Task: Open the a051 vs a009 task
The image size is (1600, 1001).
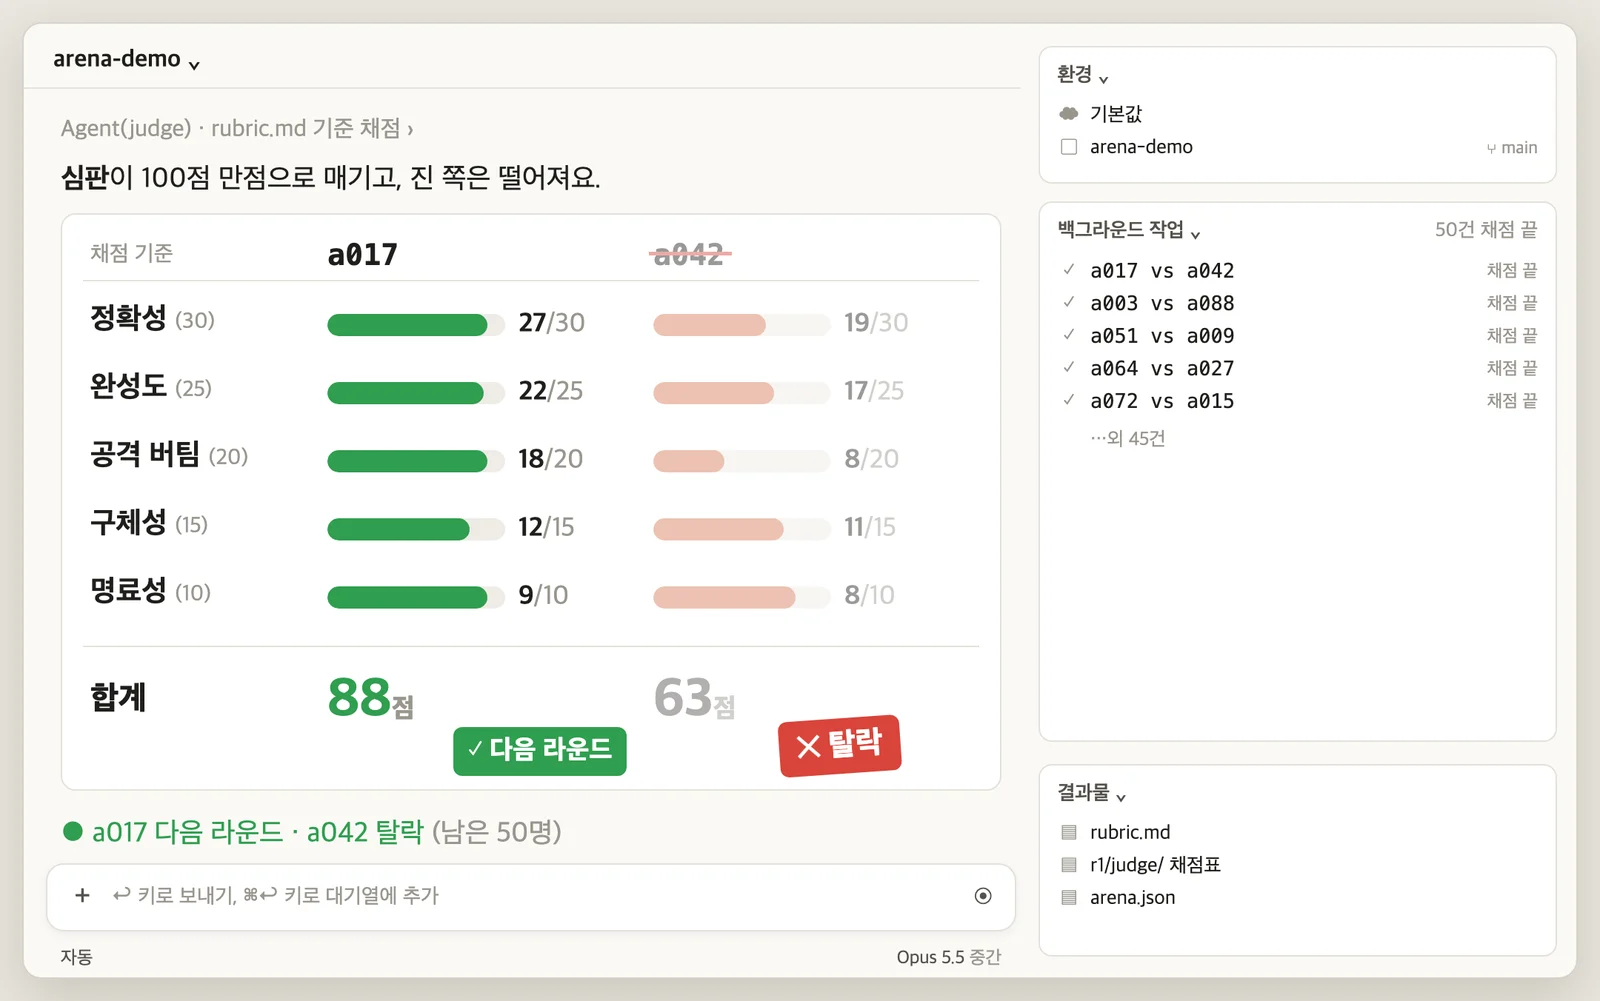Action: pyautogui.click(x=1297, y=336)
